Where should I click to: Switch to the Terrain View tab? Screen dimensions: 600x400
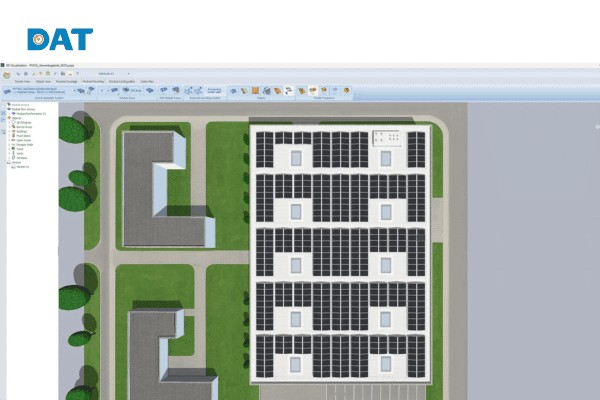tap(22, 81)
